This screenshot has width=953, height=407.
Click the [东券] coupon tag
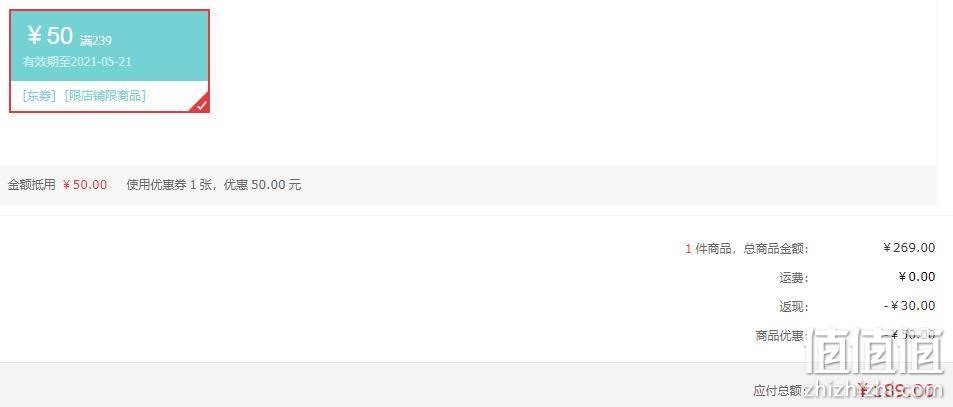39,96
